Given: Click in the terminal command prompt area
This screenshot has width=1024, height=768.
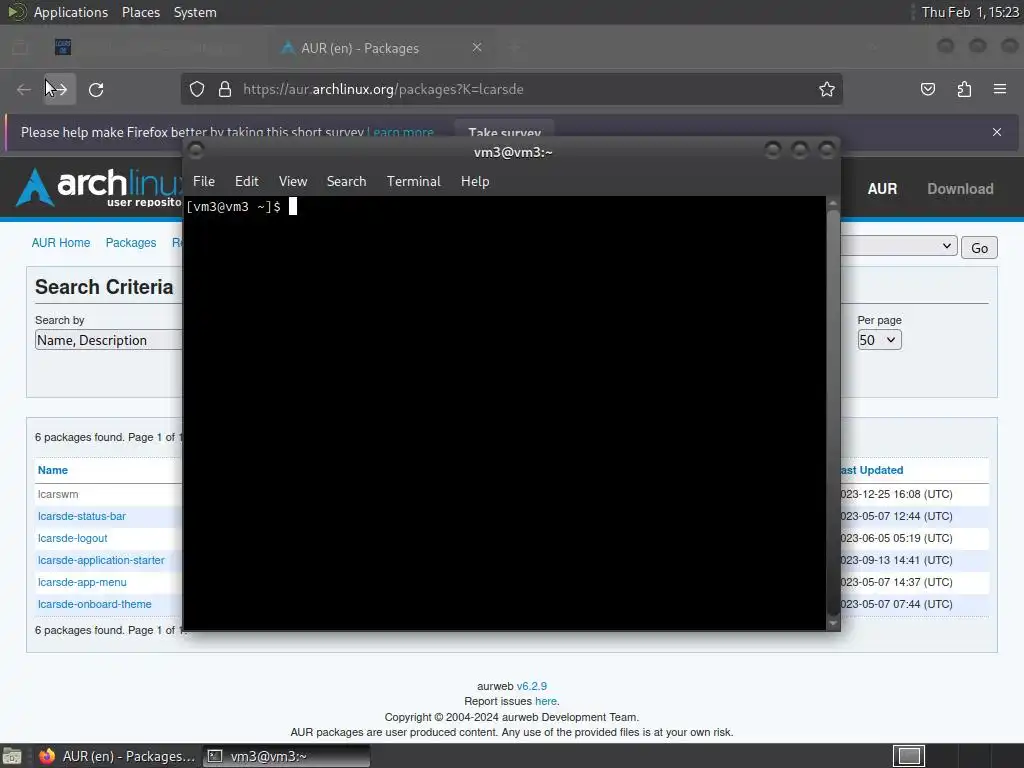Looking at the screenshot, I should click(504, 413).
